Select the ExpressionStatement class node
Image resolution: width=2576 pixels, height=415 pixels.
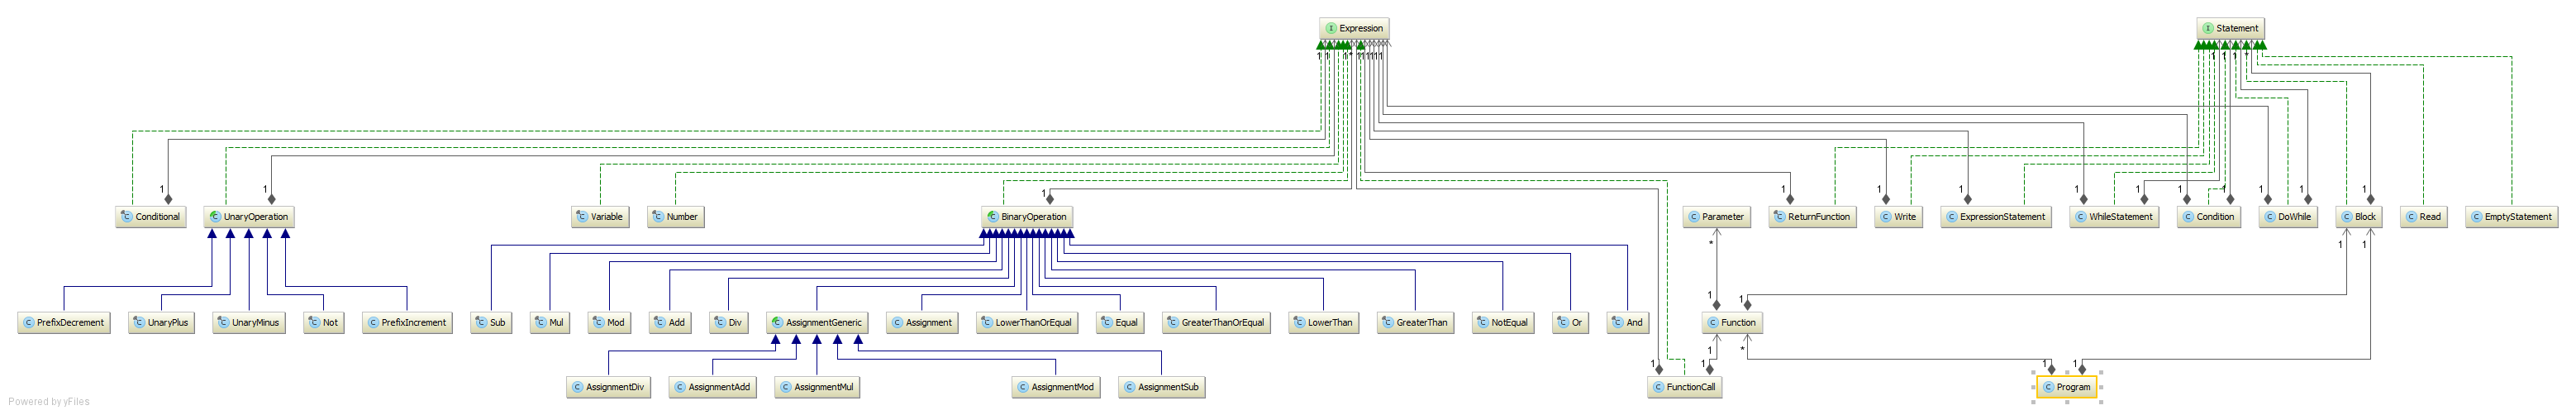(x=1996, y=216)
